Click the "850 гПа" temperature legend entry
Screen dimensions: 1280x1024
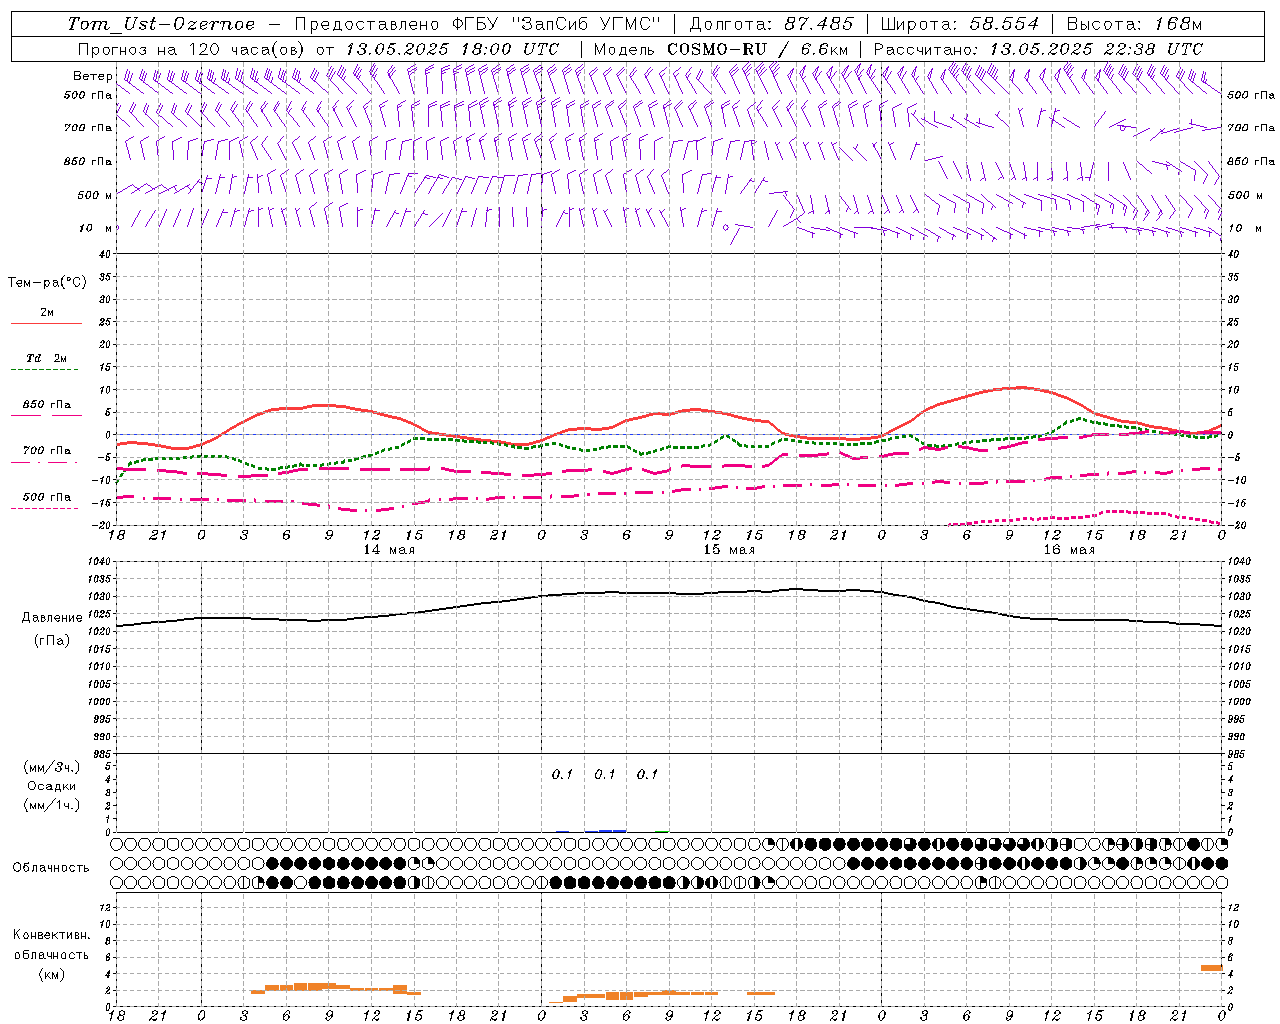point(46,405)
